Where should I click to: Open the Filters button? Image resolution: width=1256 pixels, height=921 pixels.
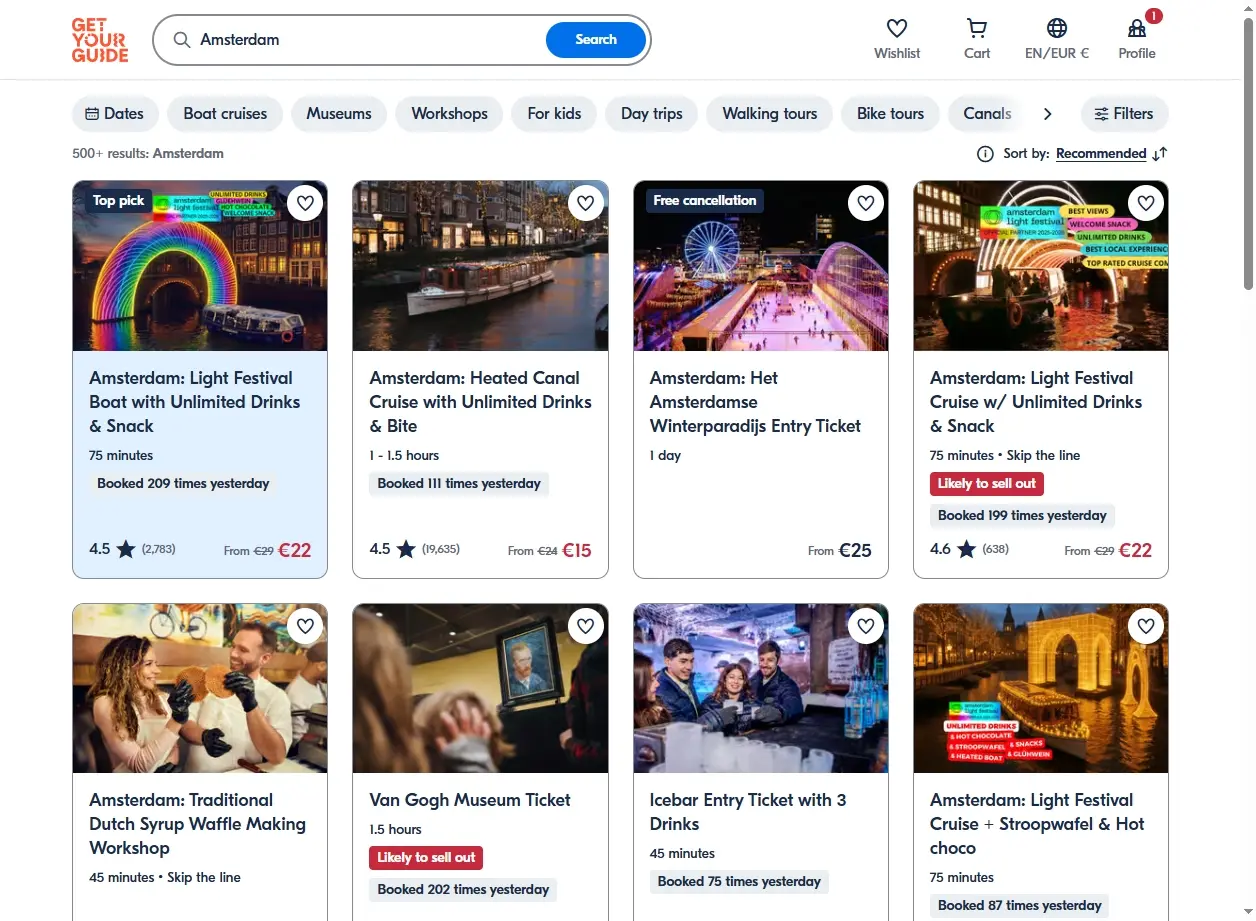(1124, 114)
